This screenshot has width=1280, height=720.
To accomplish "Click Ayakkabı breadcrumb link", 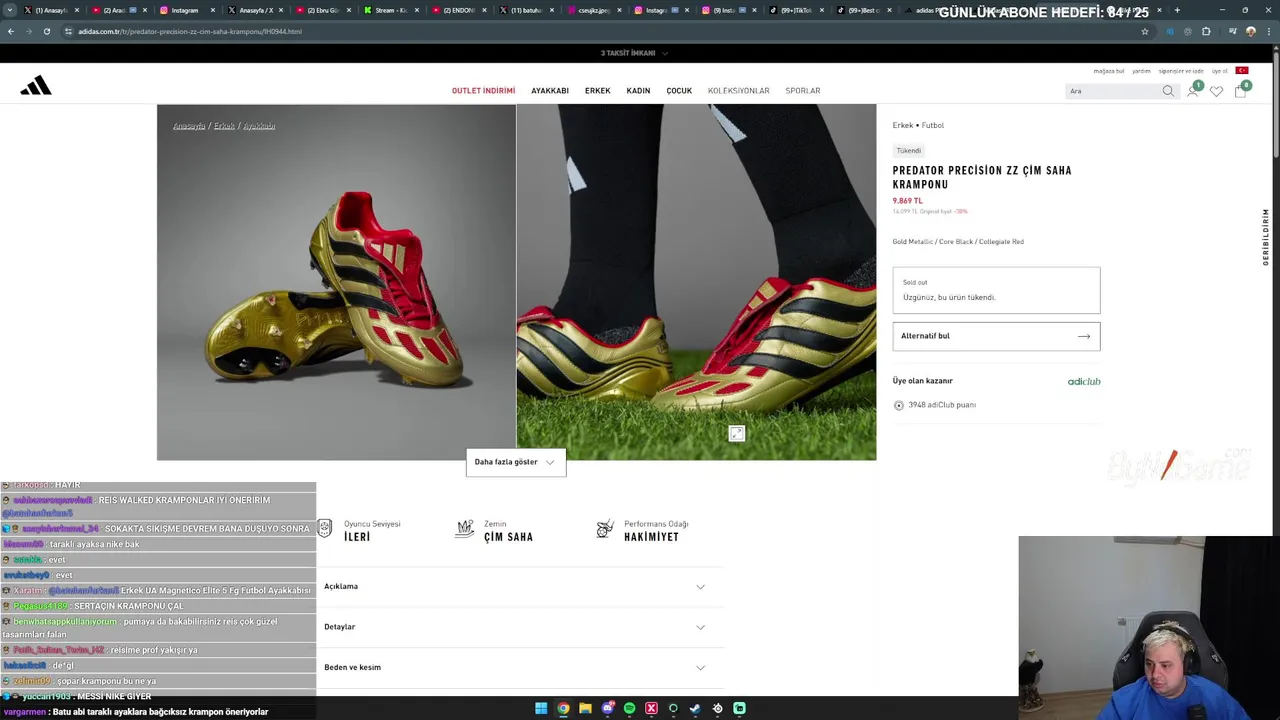I will coord(259,126).
